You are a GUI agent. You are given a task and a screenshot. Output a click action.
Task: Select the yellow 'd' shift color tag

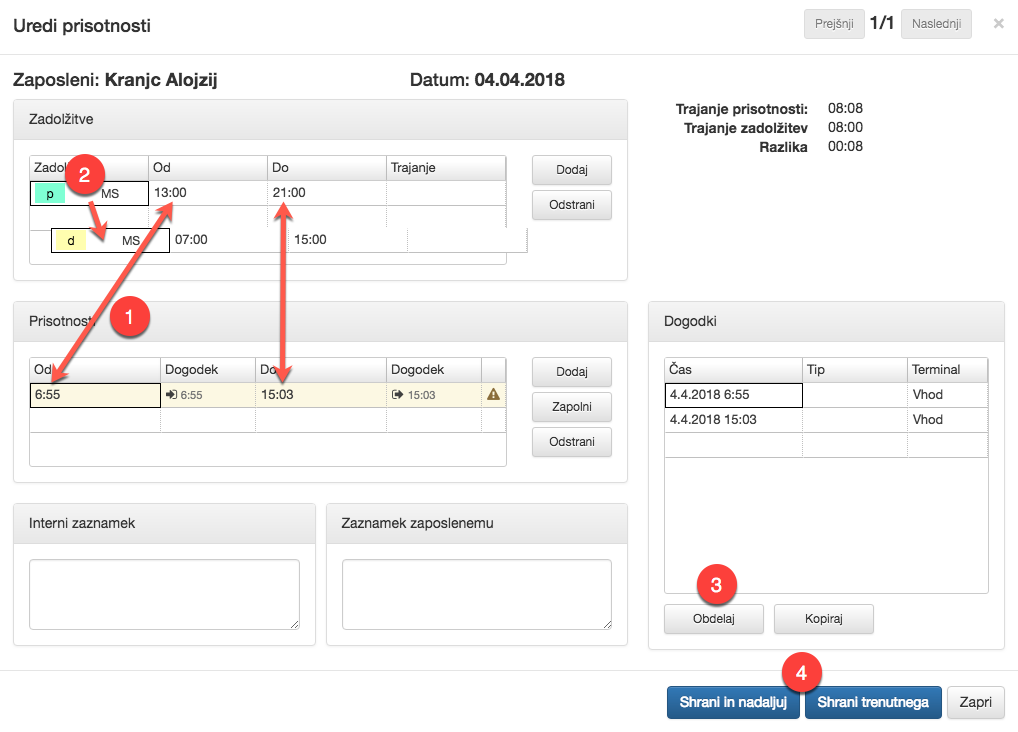[x=69, y=241]
